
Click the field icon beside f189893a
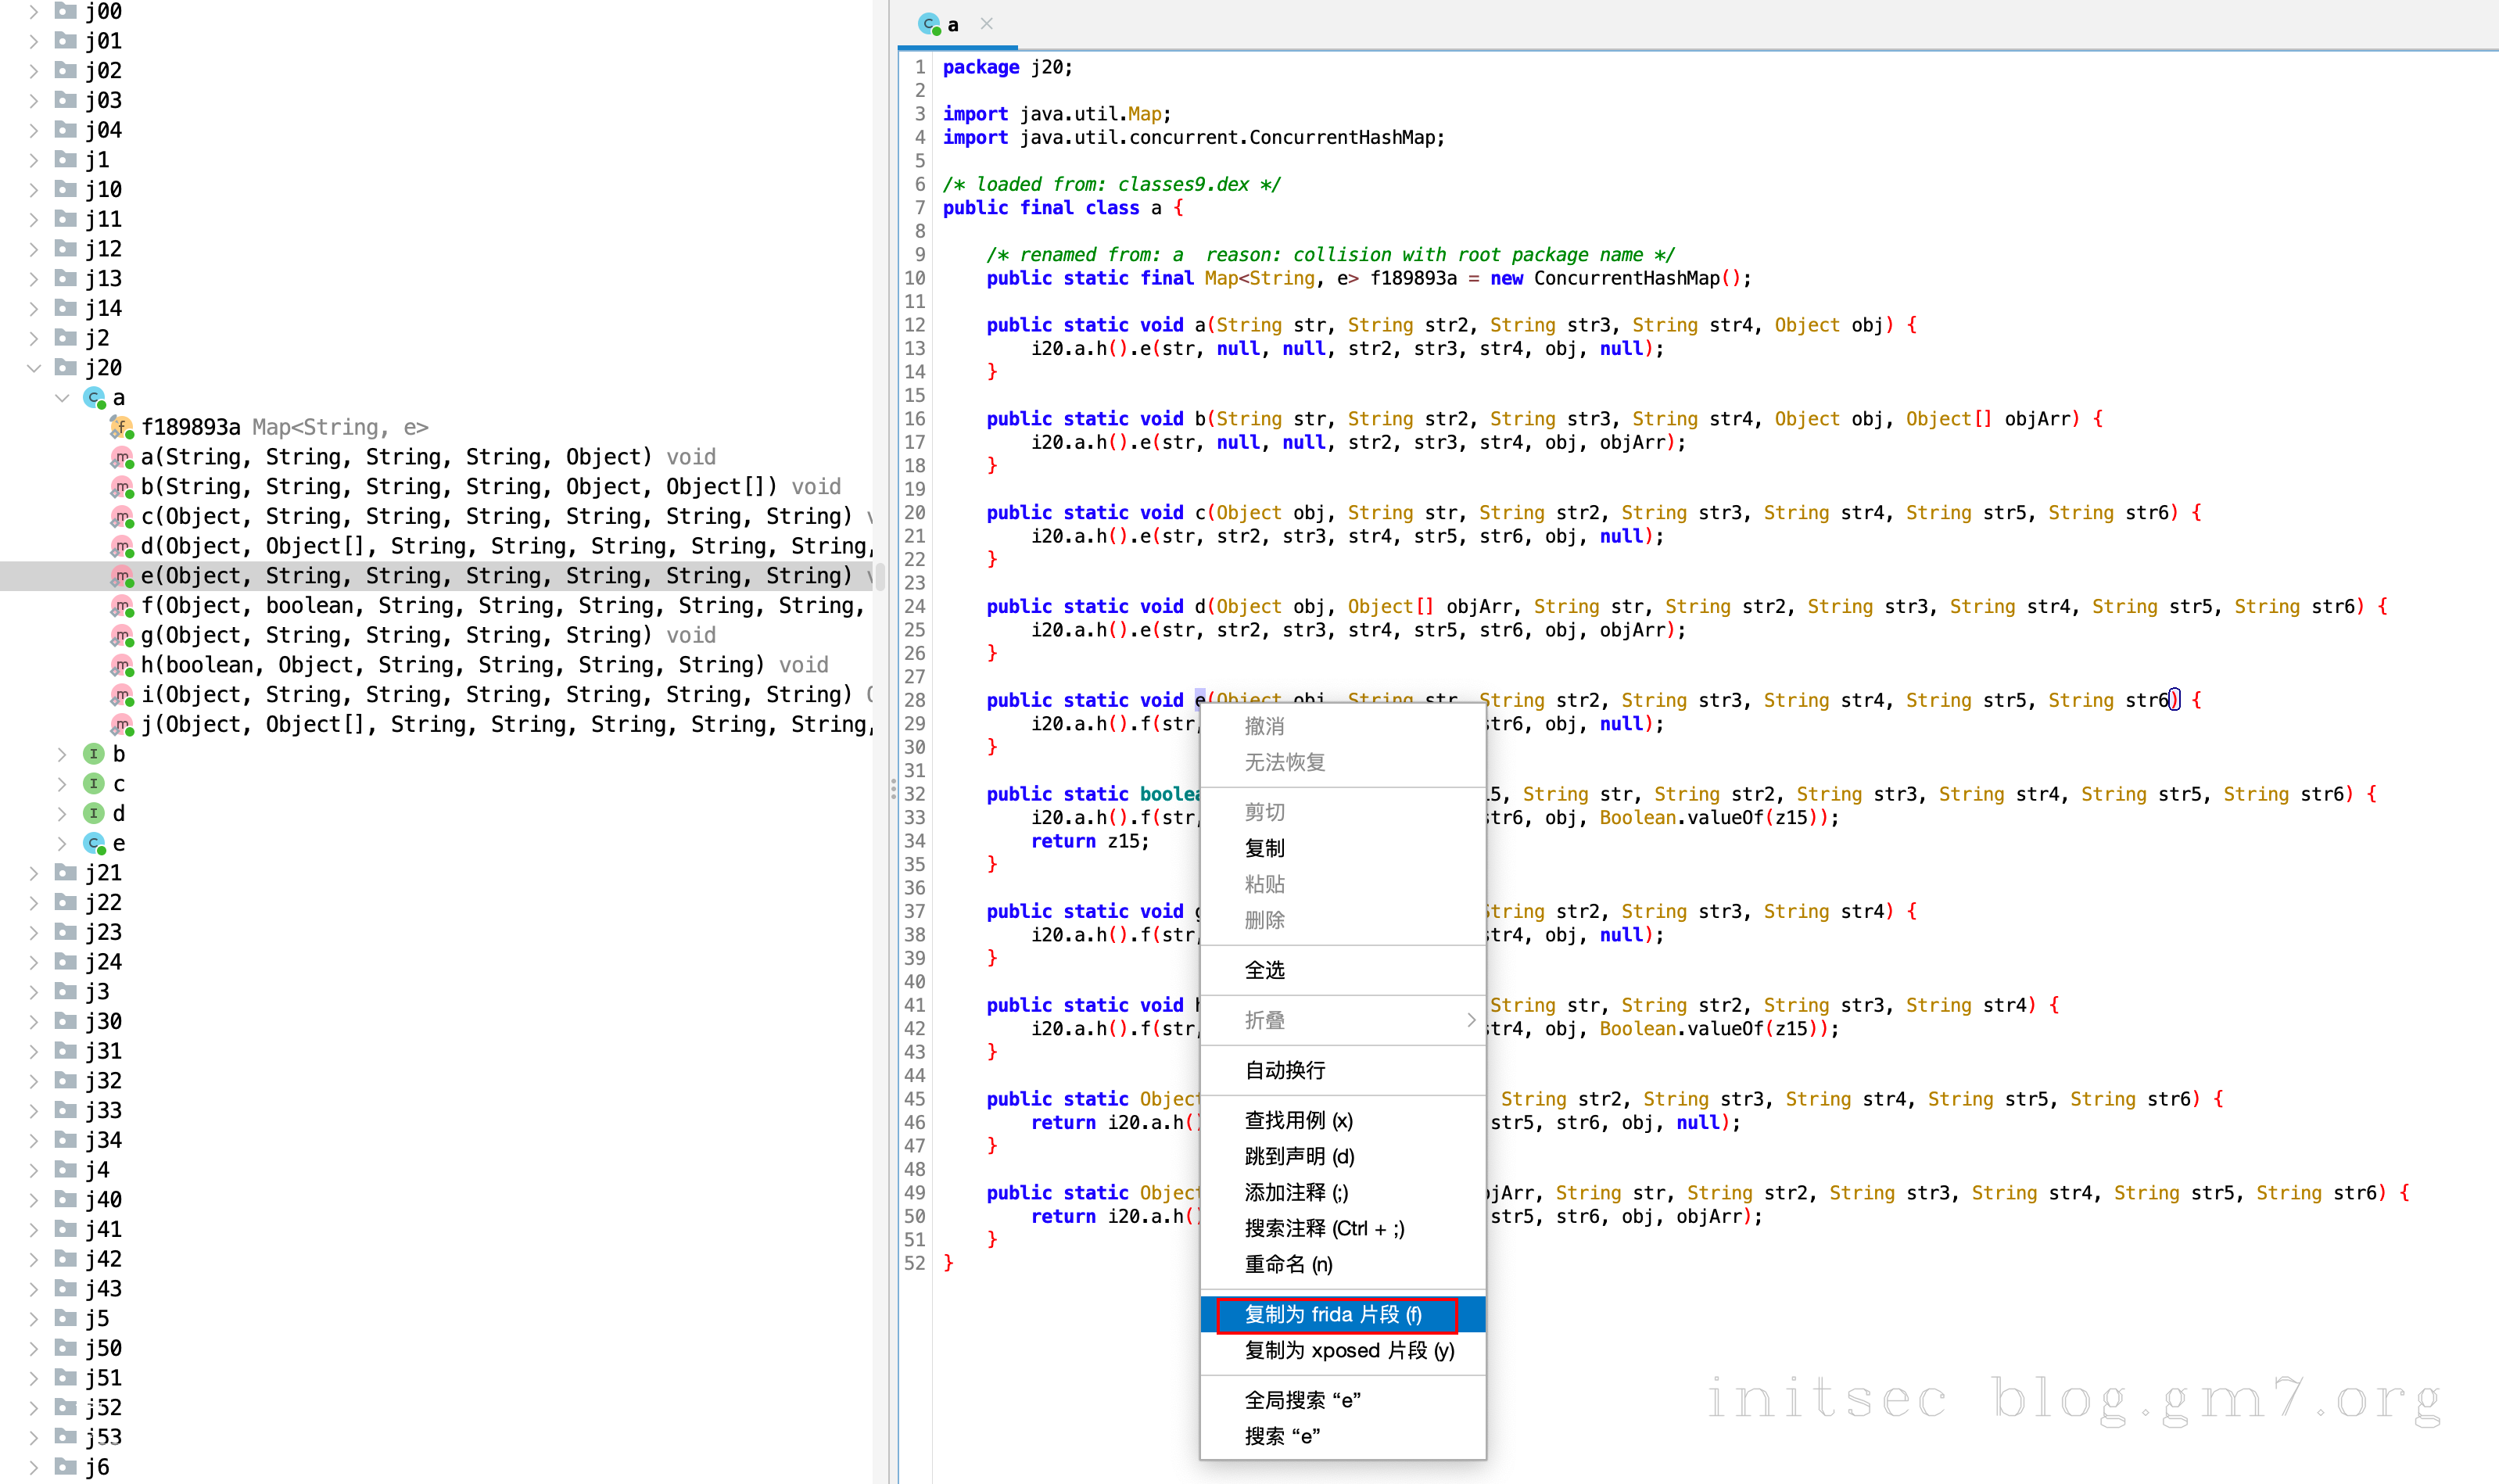coord(121,428)
